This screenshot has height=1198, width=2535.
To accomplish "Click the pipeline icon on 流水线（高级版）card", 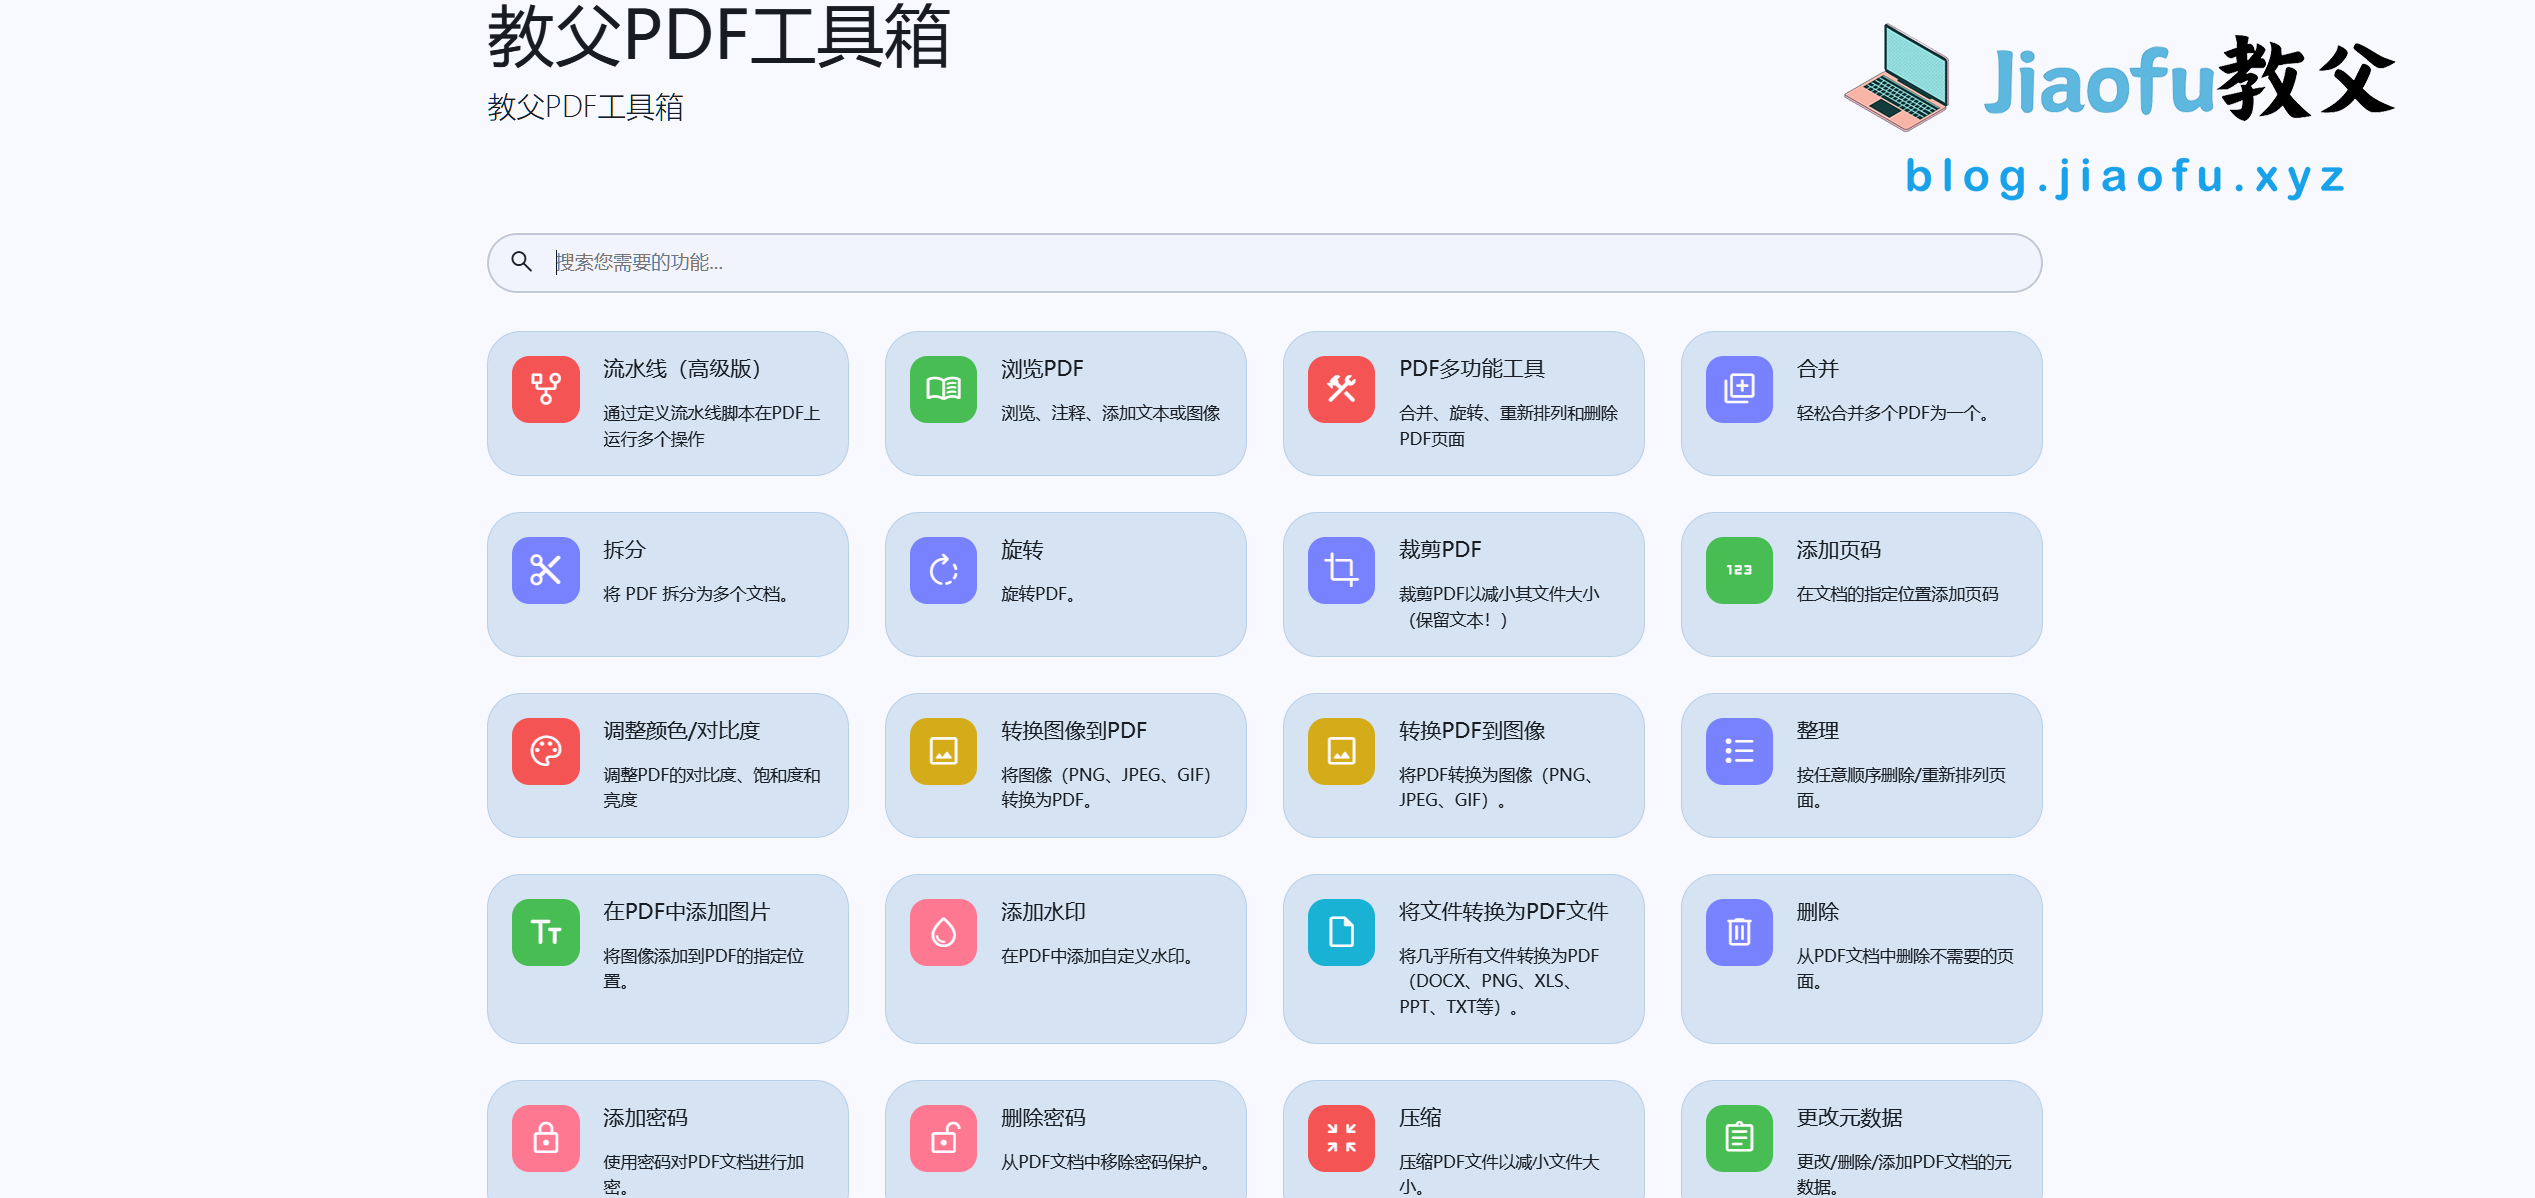I will (545, 389).
